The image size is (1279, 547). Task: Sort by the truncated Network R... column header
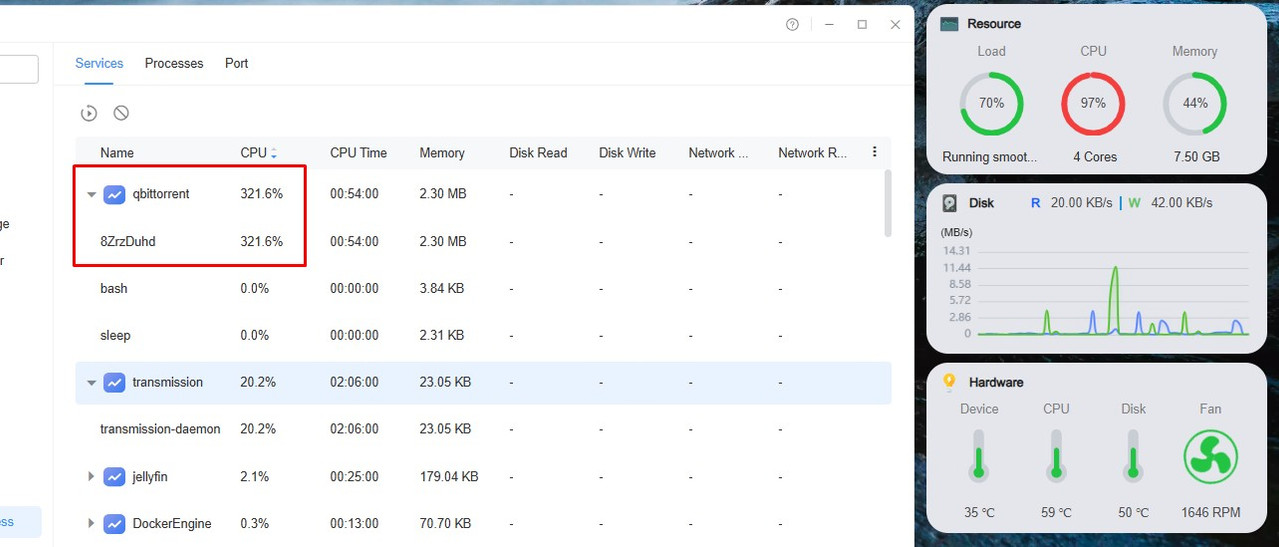812,153
